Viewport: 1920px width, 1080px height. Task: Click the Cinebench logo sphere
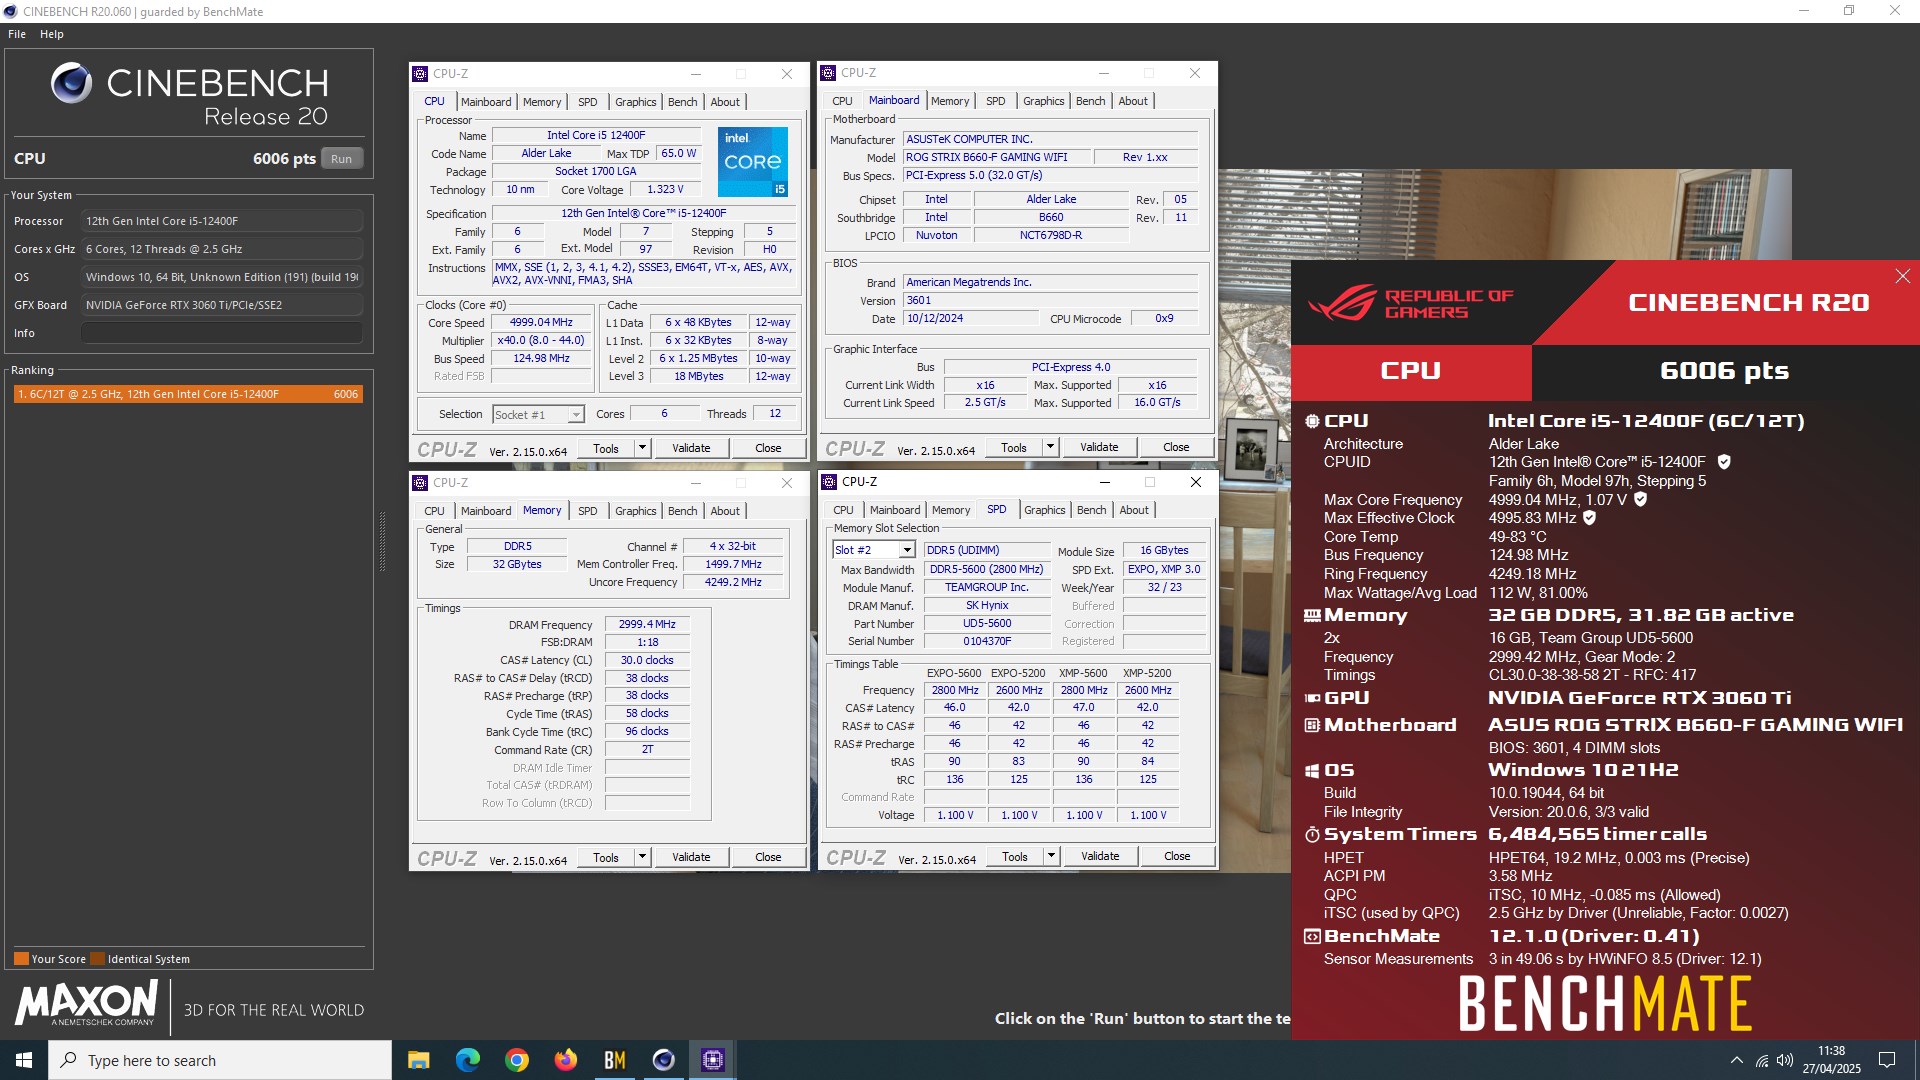click(72, 83)
